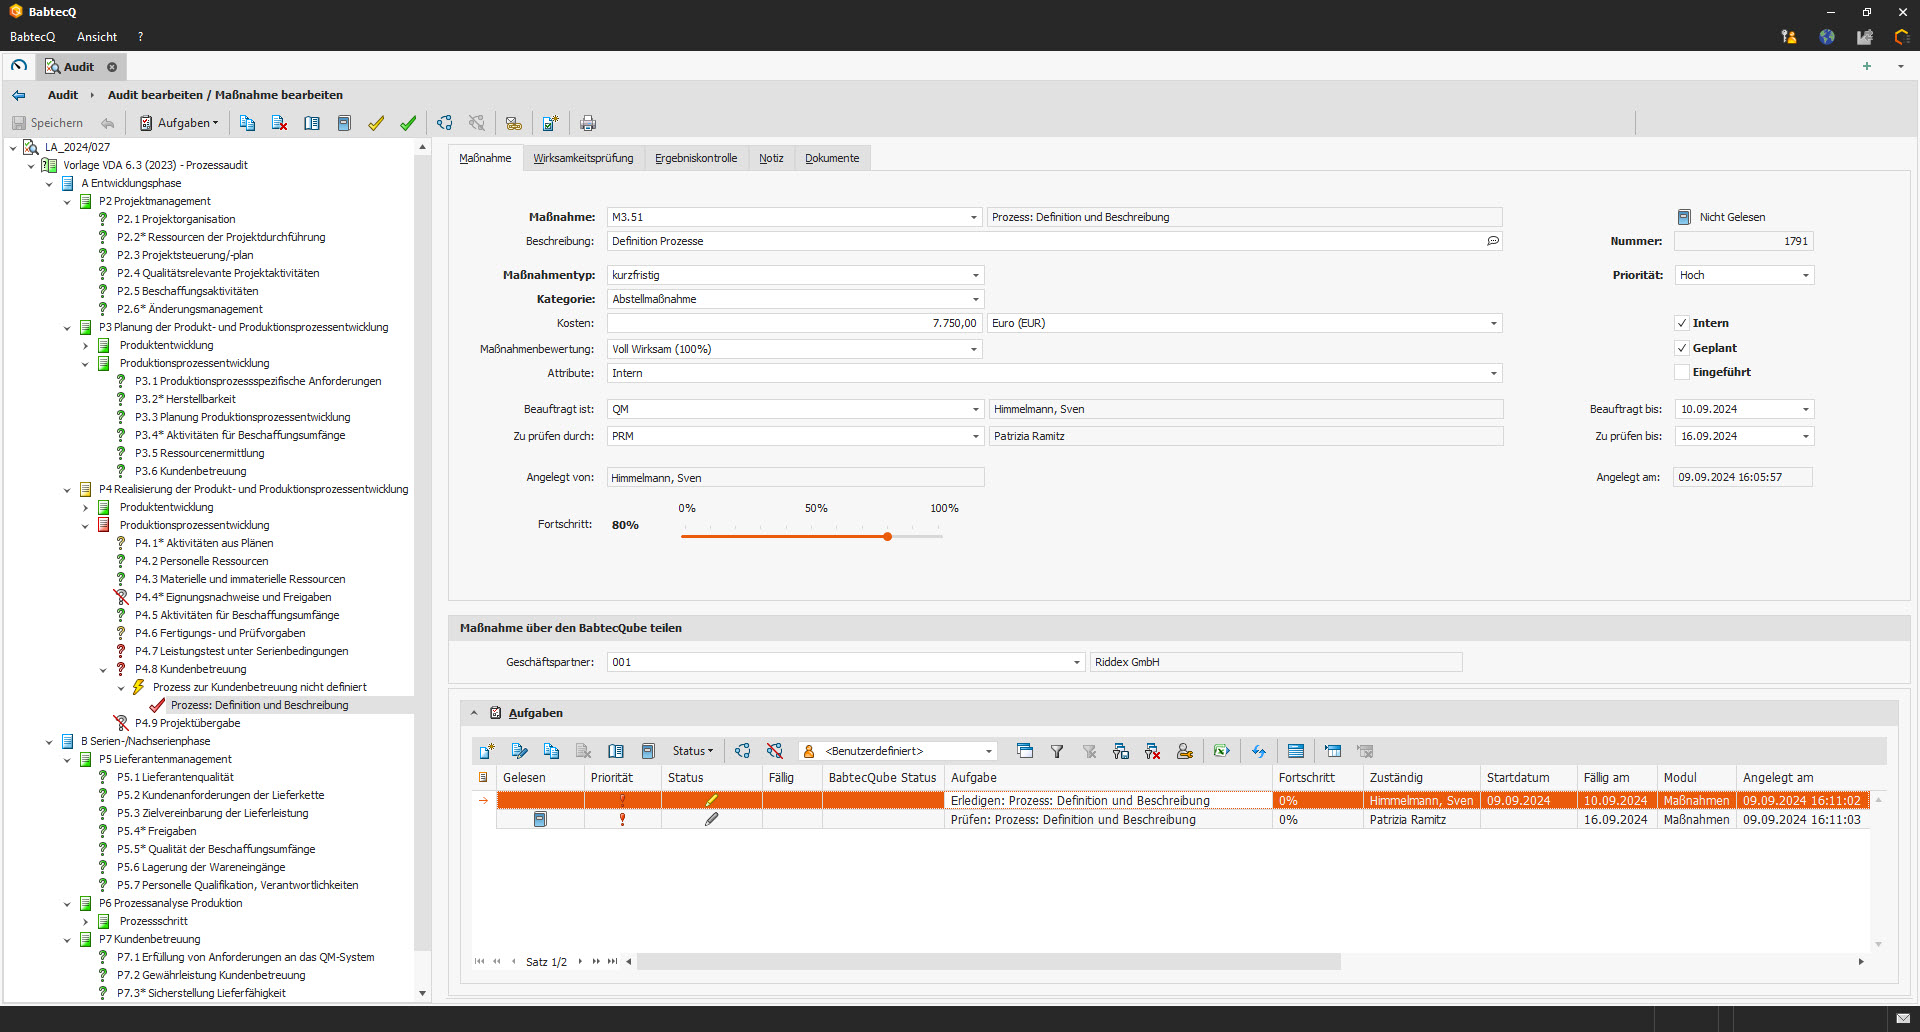1920x1032 pixels.
Task: Click the delete document icon in the main toolbar
Action: [x=279, y=123]
